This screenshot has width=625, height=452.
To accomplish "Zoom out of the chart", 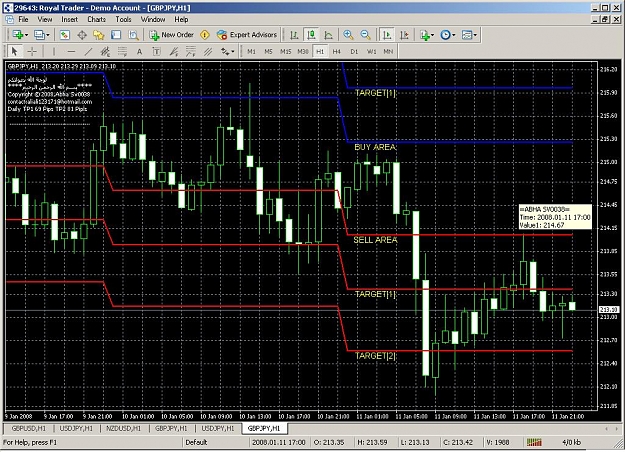I will pos(366,35).
